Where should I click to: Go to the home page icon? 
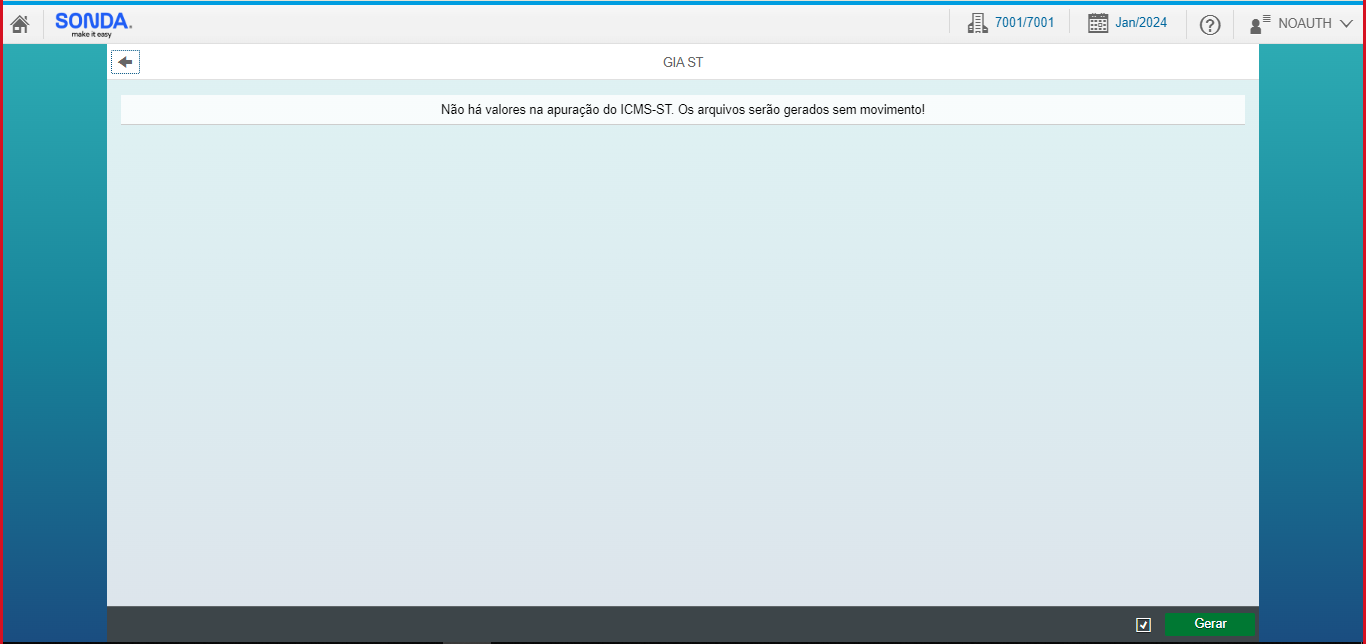(x=20, y=24)
